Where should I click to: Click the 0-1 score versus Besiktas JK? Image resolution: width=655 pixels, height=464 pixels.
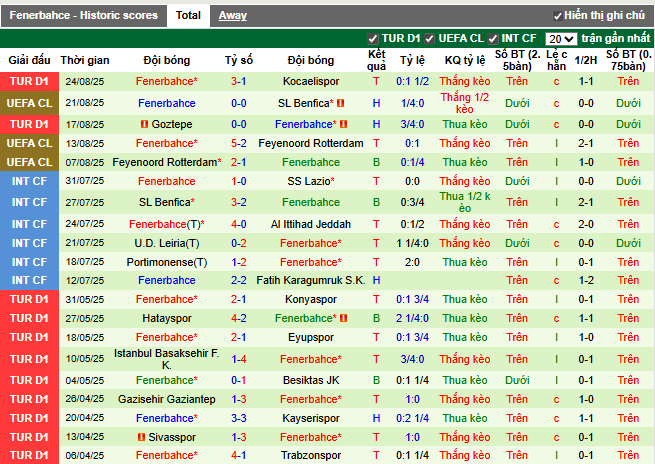tap(239, 380)
